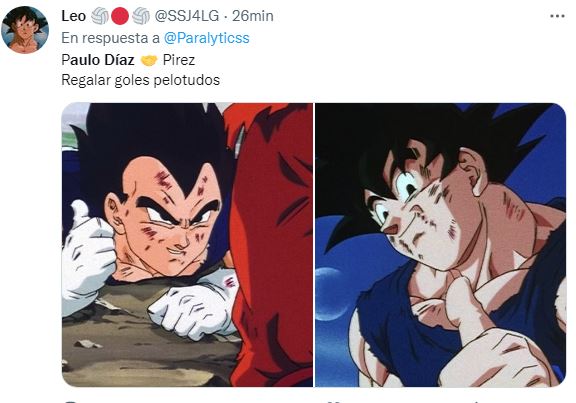Click the 'En respuesta a' reply label
The width and height of the screenshot is (576, 403).
coord(111,38)
